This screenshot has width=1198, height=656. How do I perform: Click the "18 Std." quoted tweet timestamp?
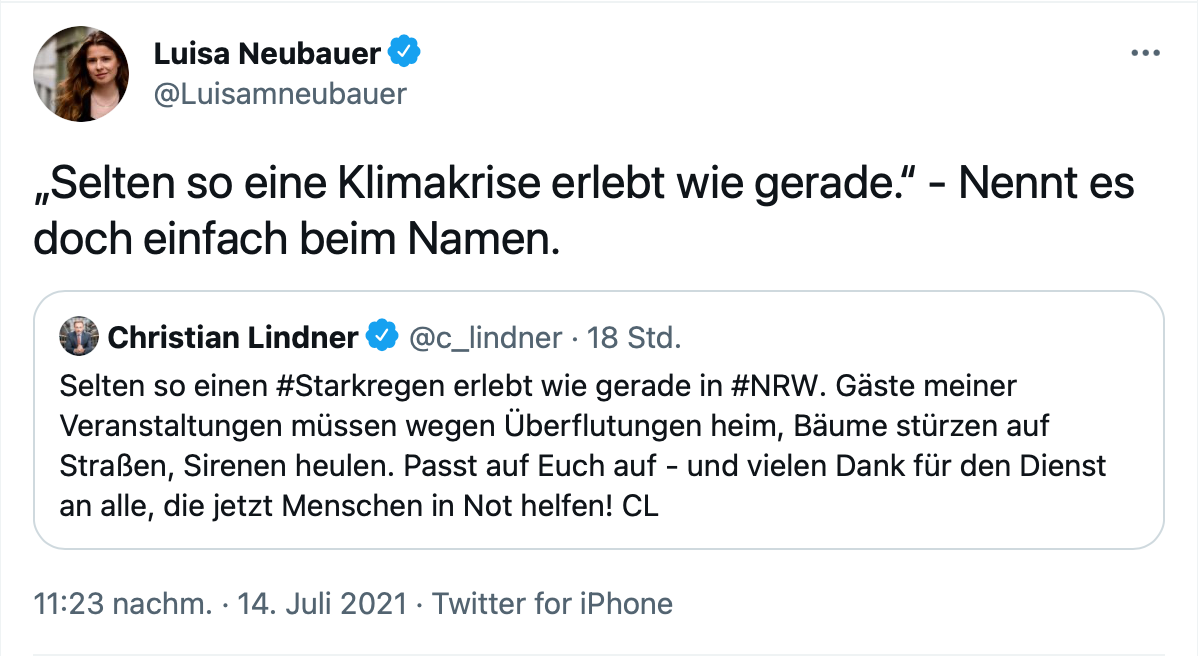pos(635,338)
